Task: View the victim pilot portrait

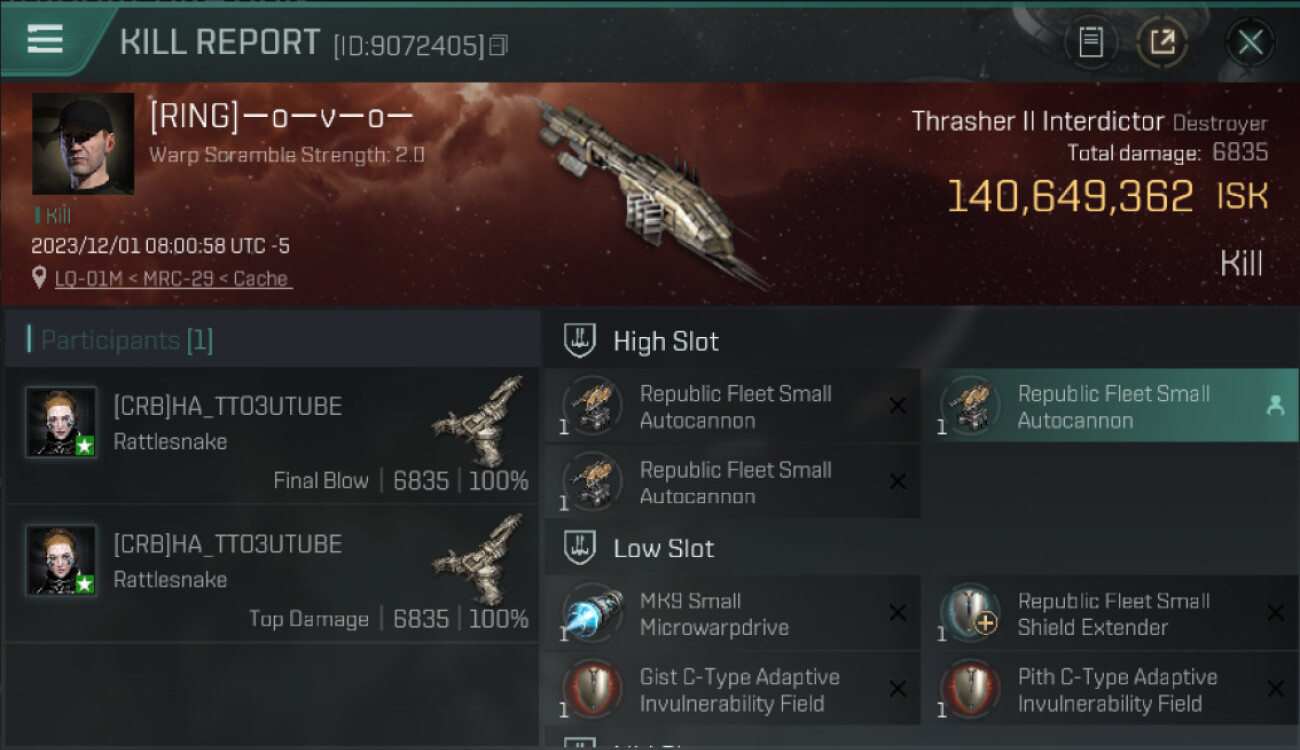Action: [x=83, y=144]
